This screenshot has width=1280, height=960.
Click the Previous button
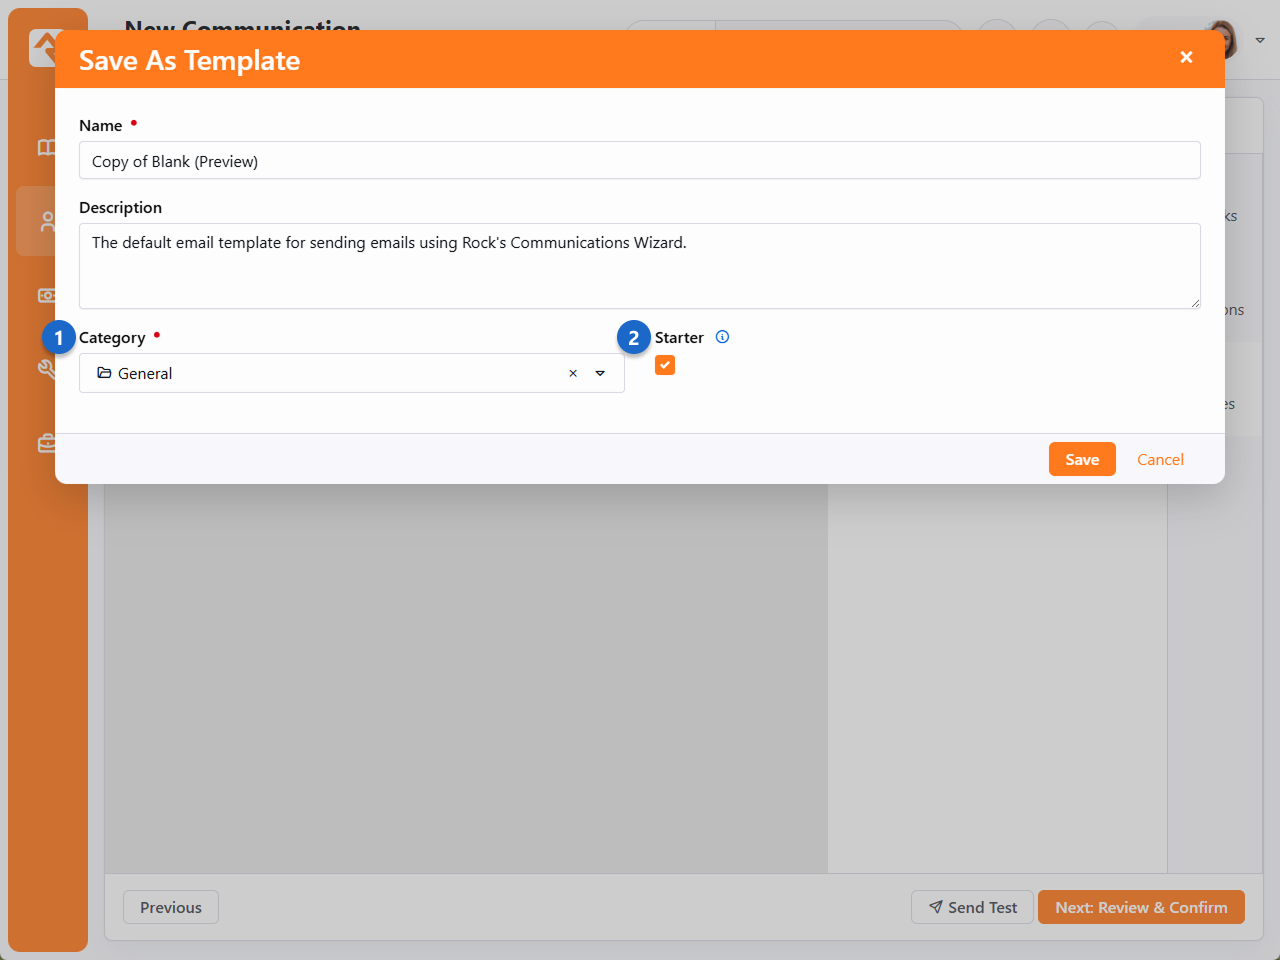(x=171, y=907)
